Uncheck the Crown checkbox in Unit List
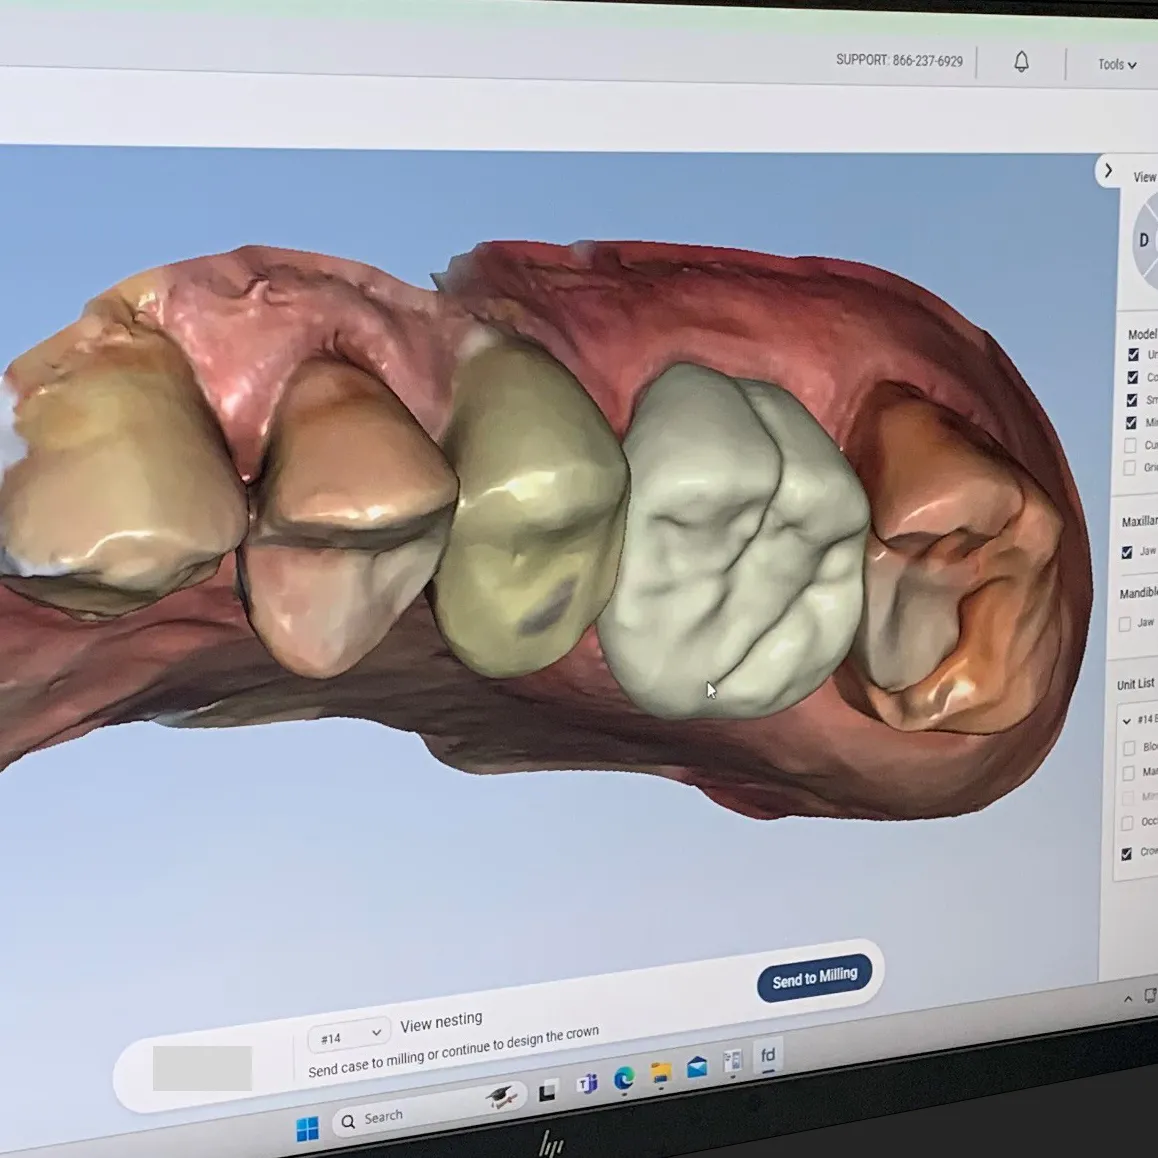The image size is (1158, 1158). click(1127, 853)
